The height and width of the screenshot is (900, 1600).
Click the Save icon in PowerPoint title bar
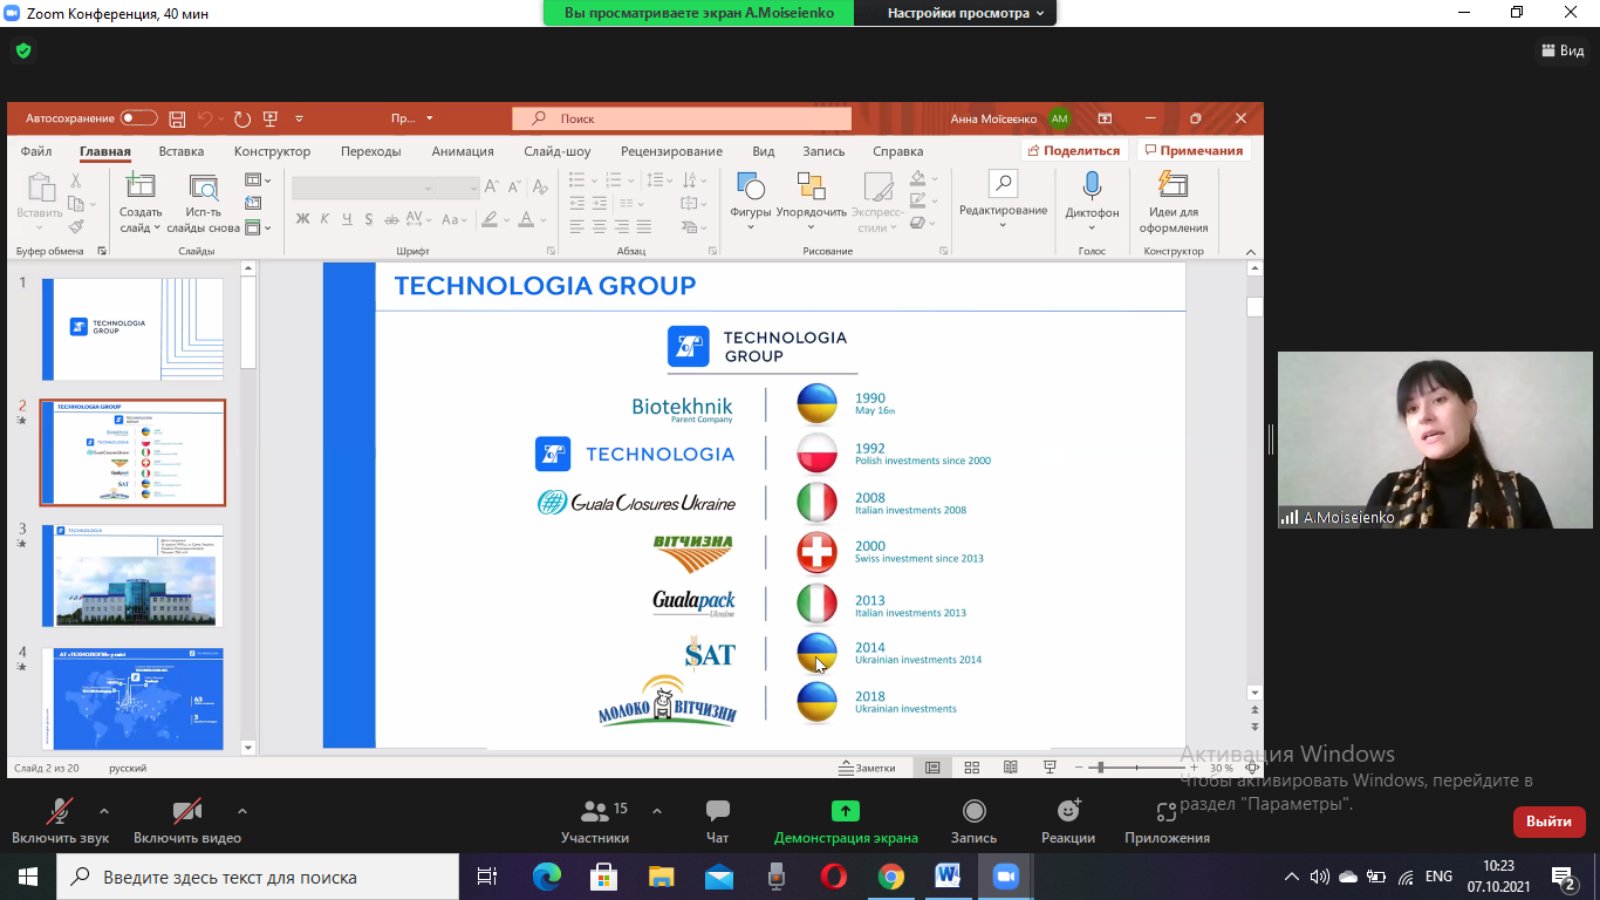tap(177, 119)
